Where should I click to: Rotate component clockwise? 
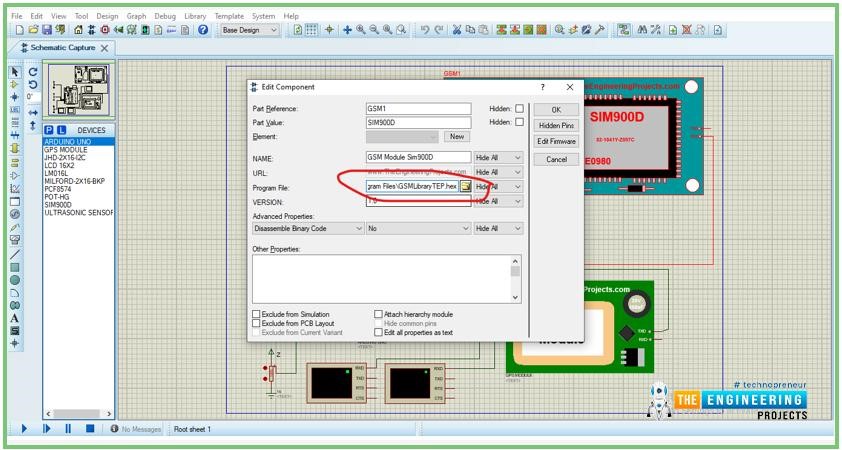[33, 72]
